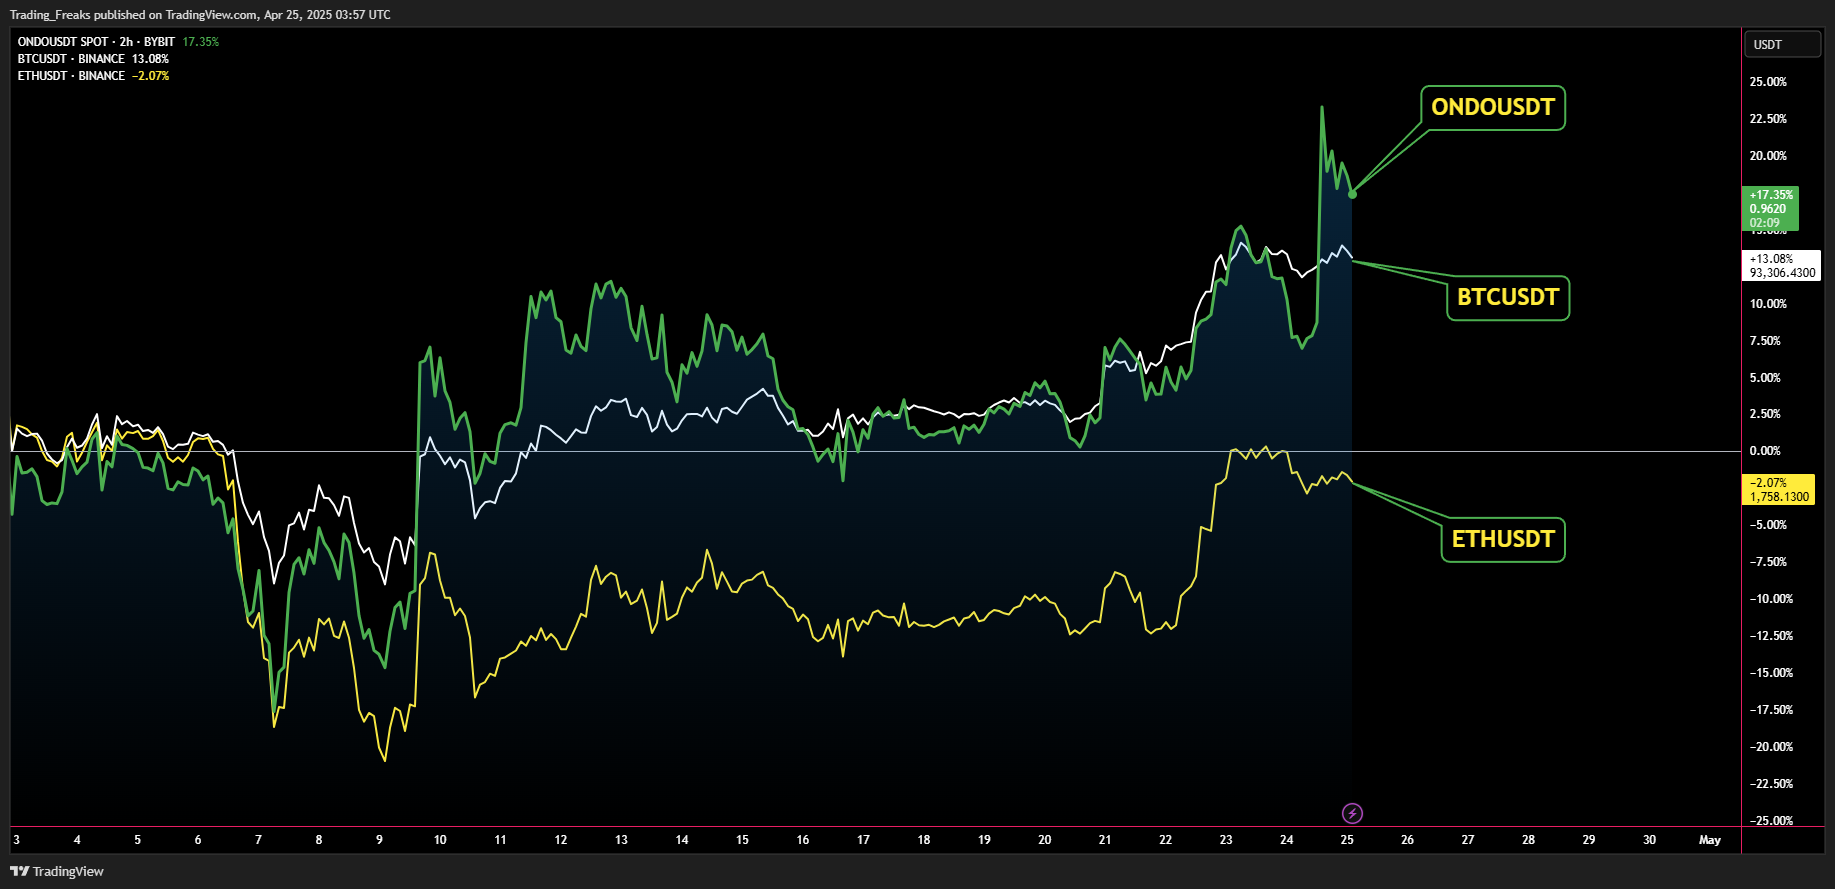Viewport: 1835px width, 889px height.
Task: Open the USDT currency selector box
Action: coord(1782,44)
